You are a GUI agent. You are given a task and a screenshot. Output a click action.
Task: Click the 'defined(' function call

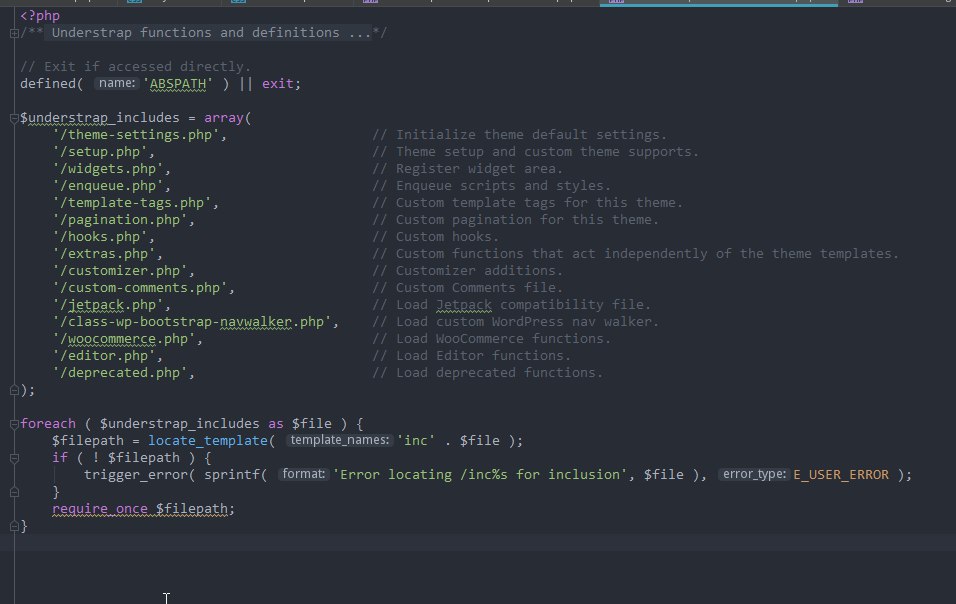coord(52,83)
